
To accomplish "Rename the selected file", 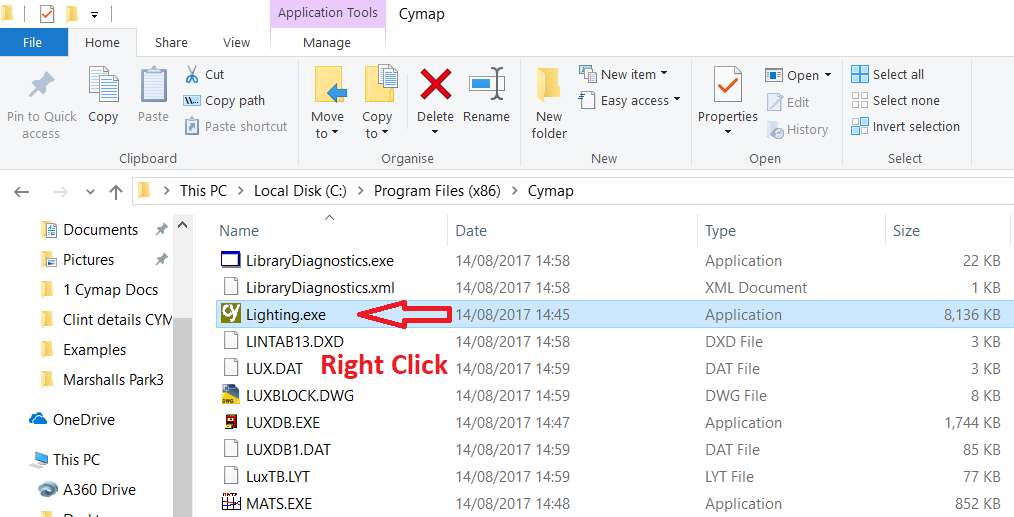I will tap(486, 94).
